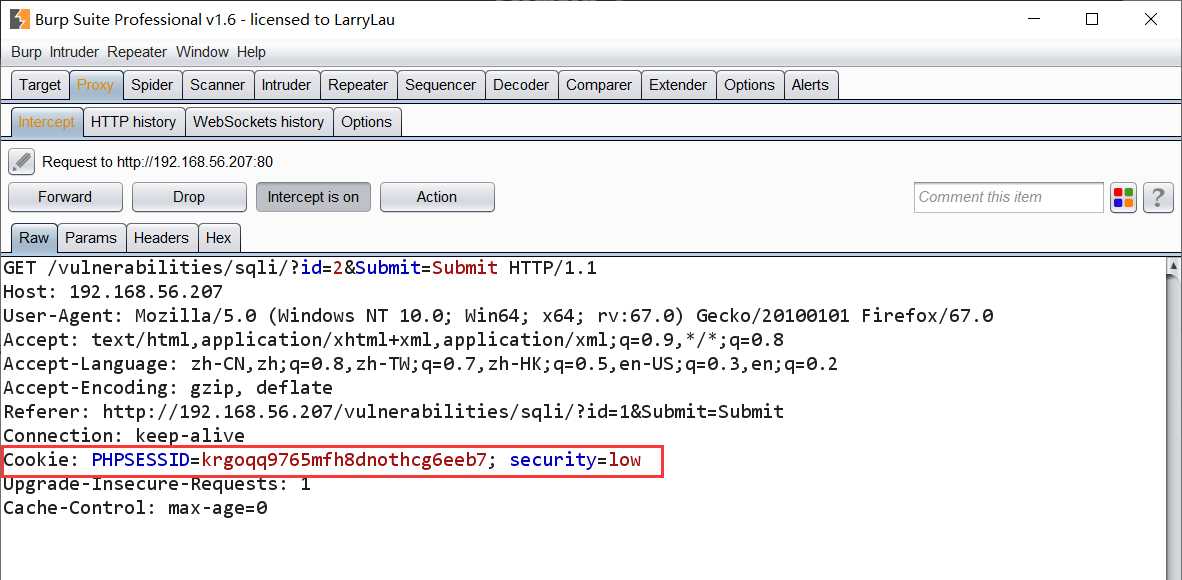Open the Intruder menu
The height and width of the screenshot is (580, 1182).
point(75,52)
